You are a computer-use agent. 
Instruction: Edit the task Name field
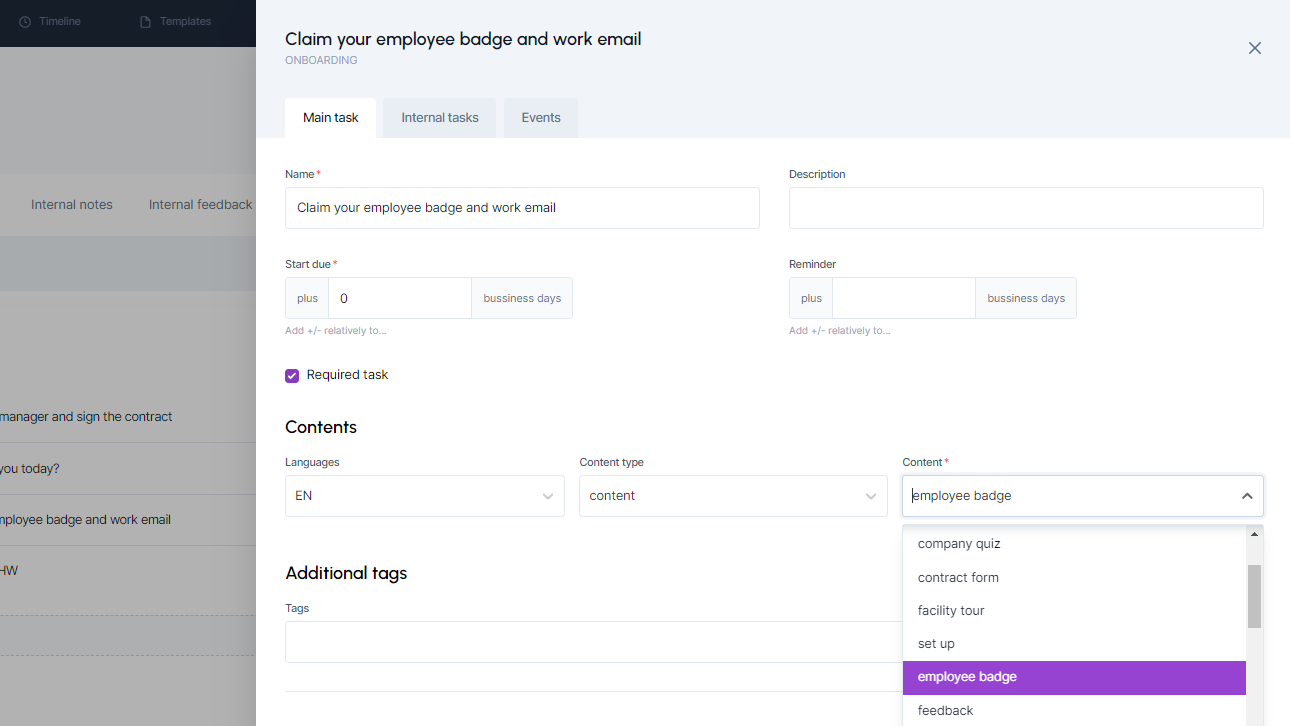click(522, 208)
